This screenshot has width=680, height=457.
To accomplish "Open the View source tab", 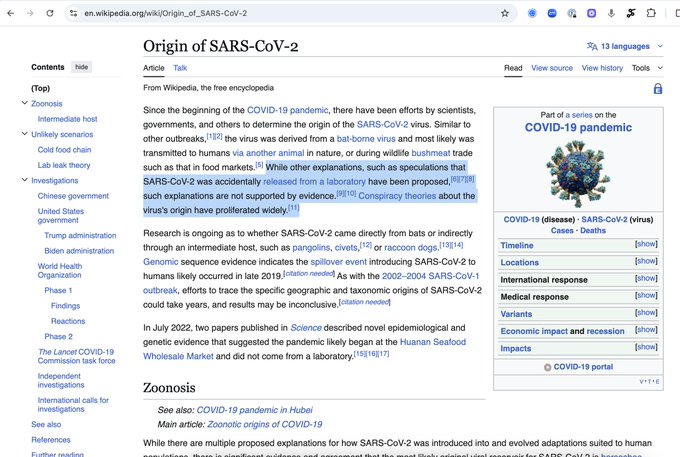I will point(552,68).
